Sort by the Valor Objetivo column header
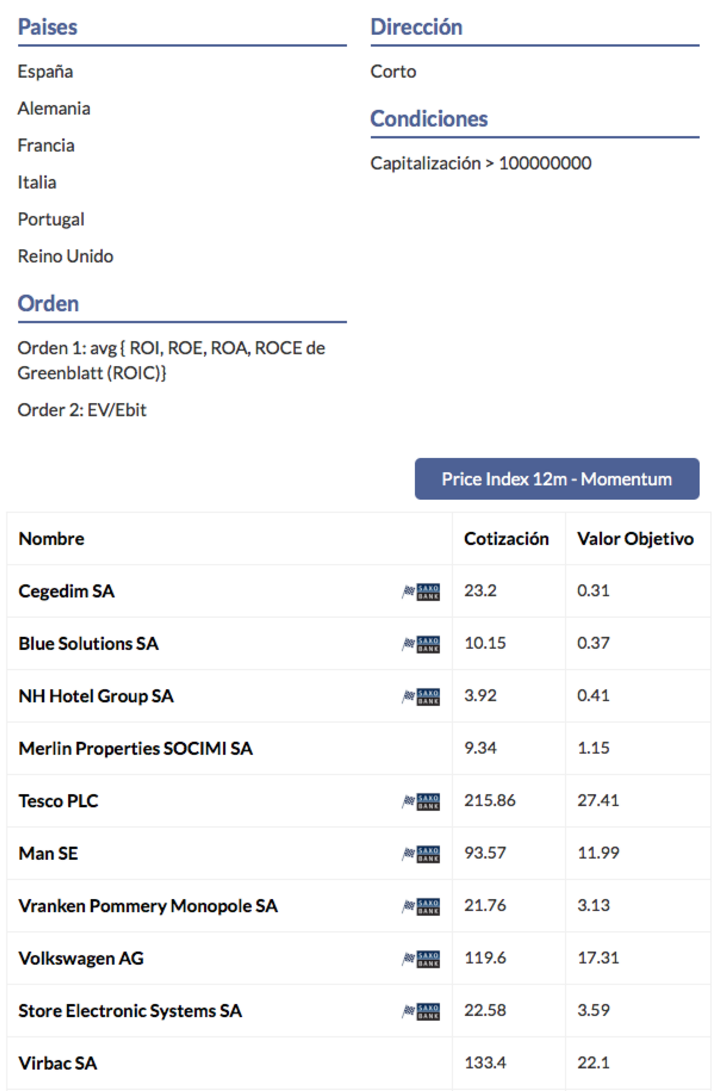The width and height of the screenshot is (717, 1091). tap(635, 539)
